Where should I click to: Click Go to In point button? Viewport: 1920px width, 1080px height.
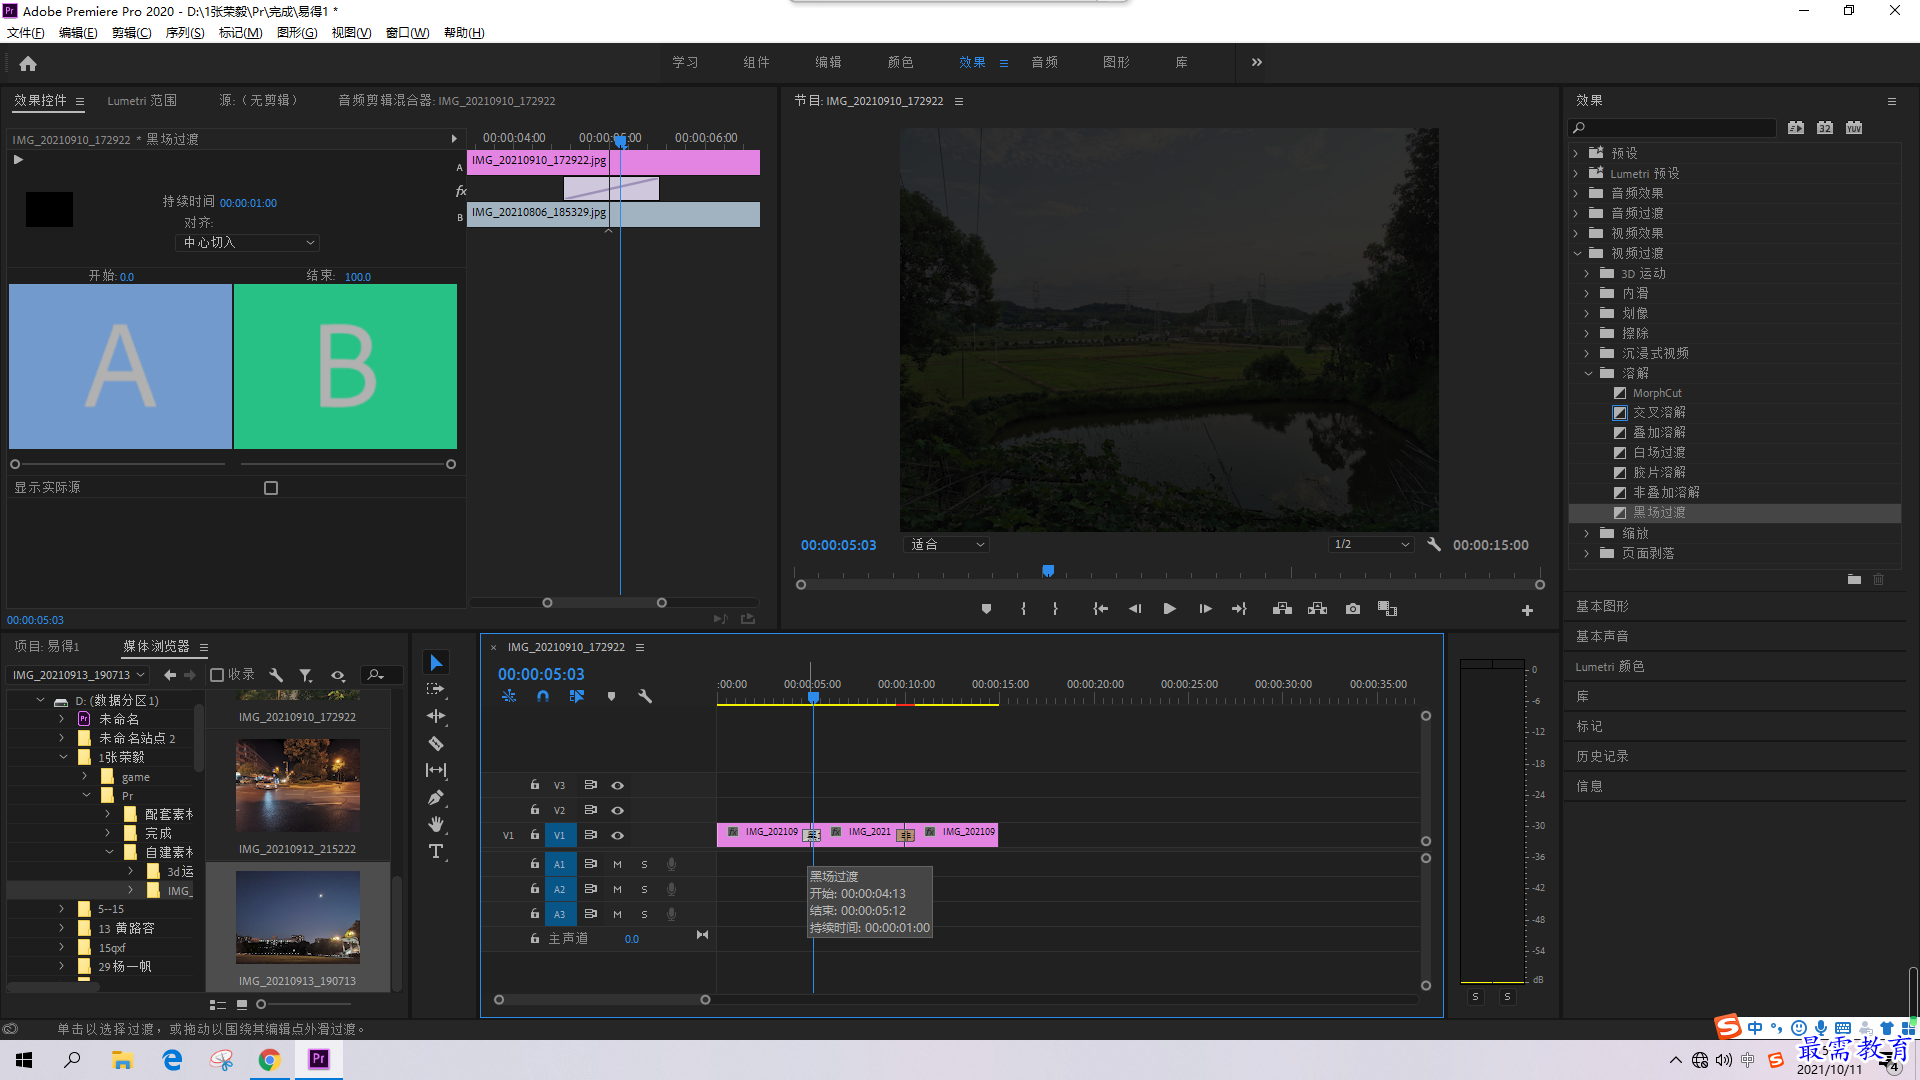pyautogui.click(x=1100, y=609)
